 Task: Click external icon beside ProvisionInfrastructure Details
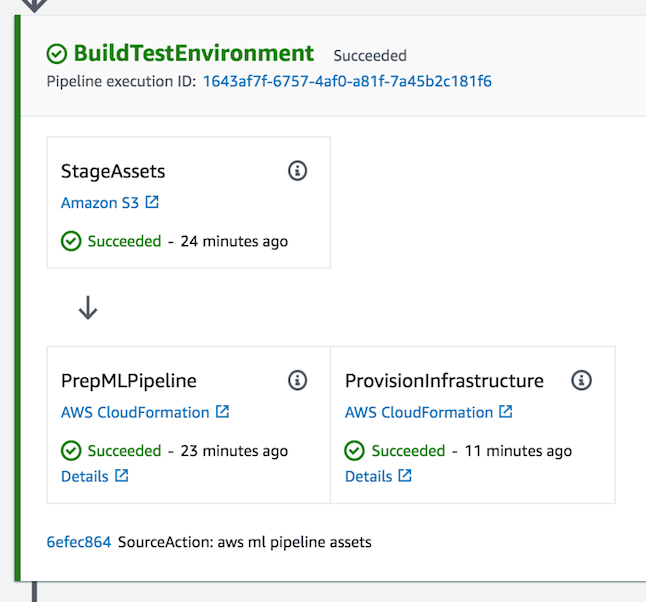(x=405, y=475)
